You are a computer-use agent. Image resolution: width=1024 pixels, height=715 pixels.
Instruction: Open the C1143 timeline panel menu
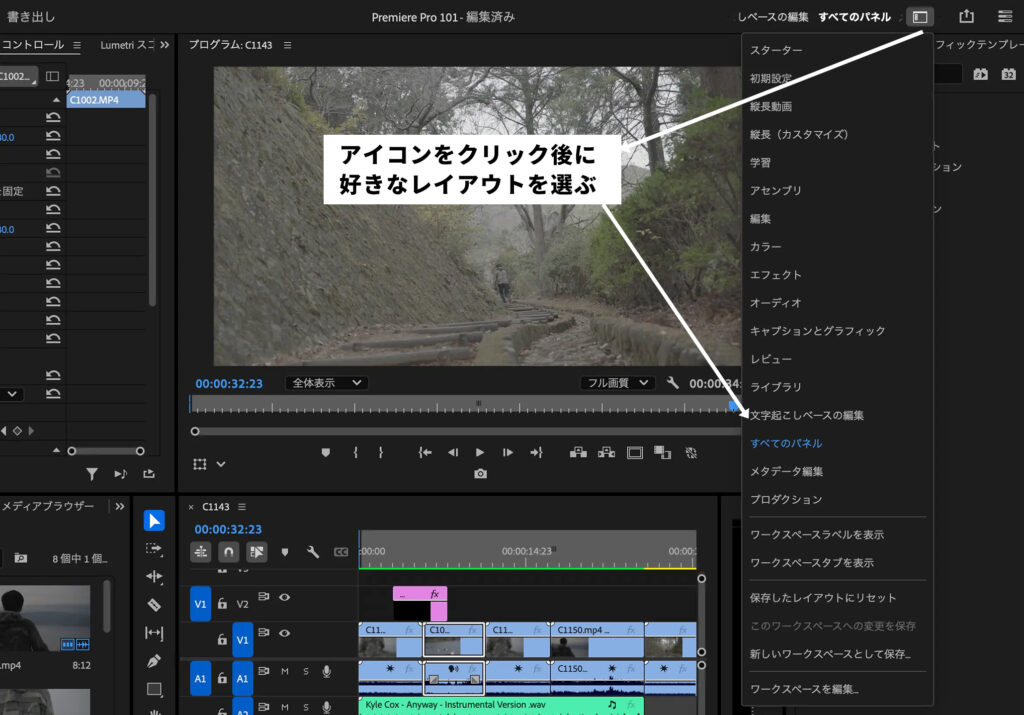pyautogui.click(x=242, y=507)
